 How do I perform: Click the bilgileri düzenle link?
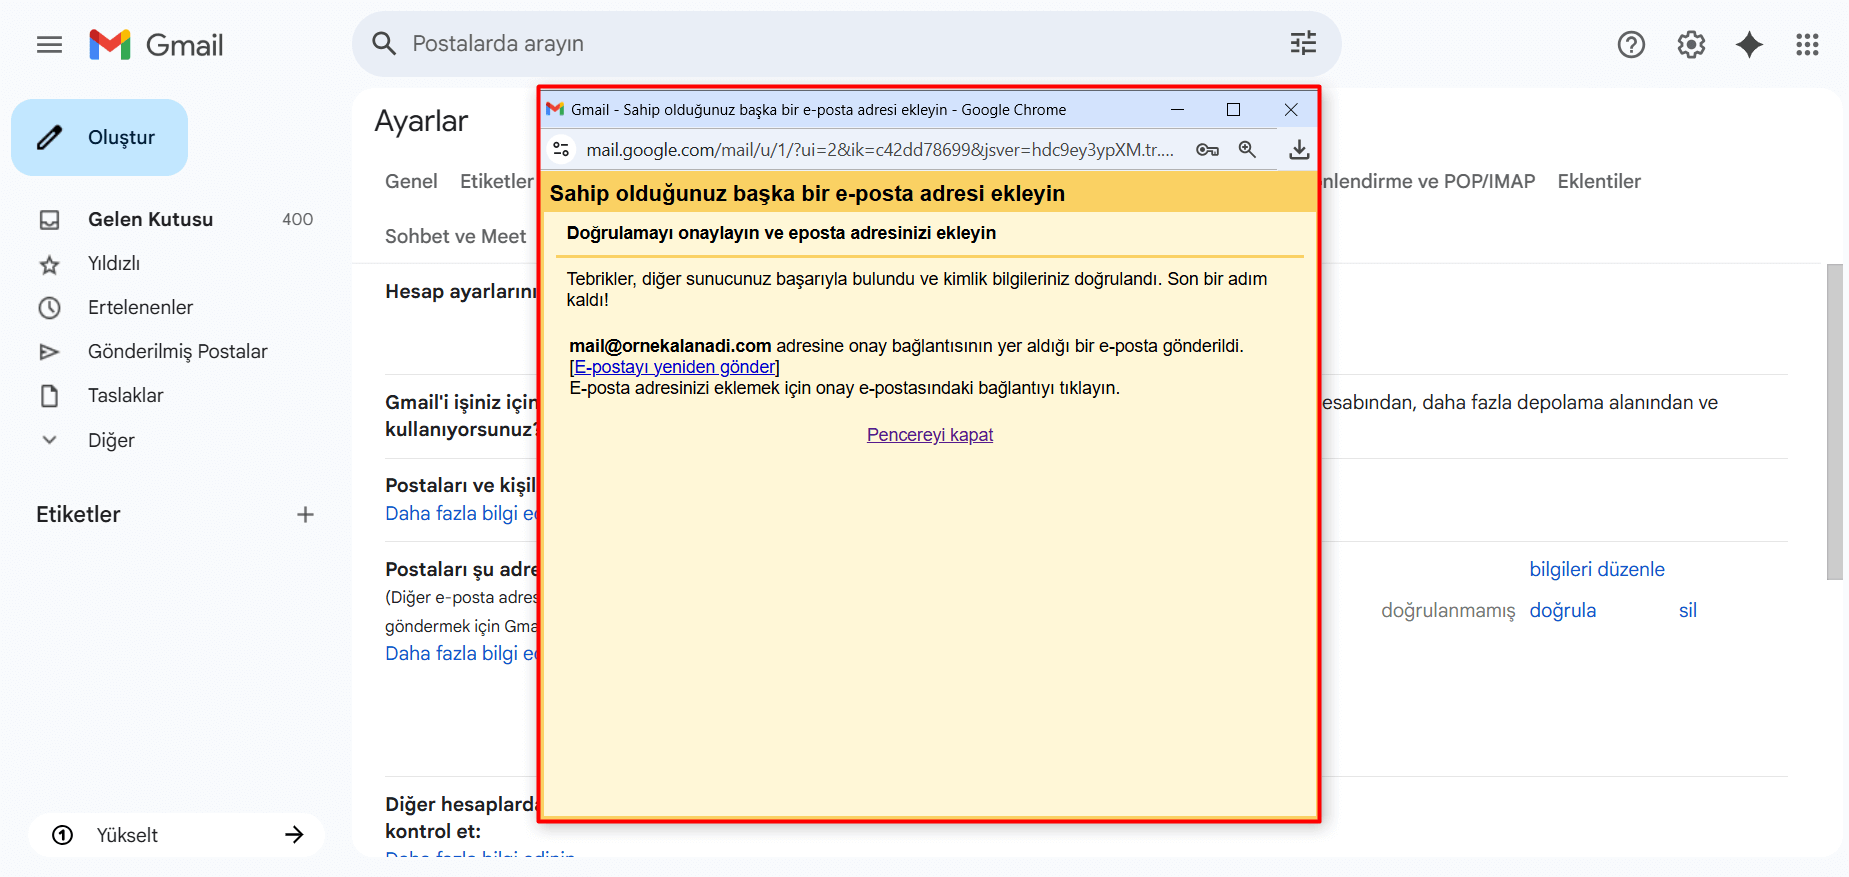point(1597,569)
